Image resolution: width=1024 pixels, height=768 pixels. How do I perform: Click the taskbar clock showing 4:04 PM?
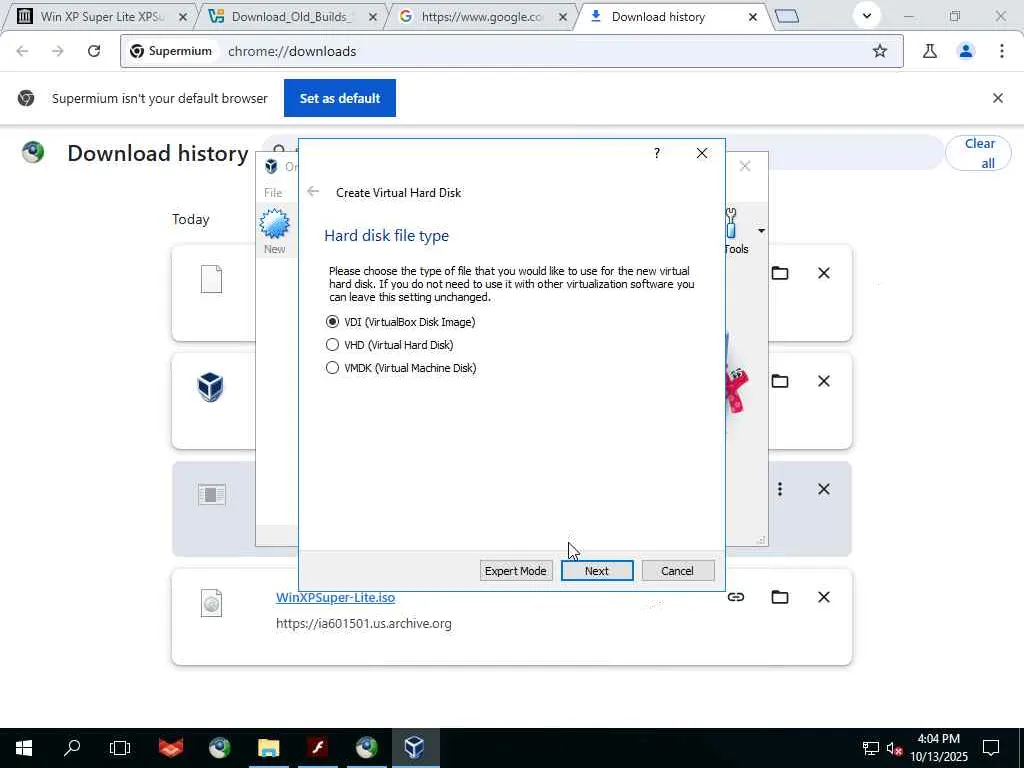tap(938, 748)
